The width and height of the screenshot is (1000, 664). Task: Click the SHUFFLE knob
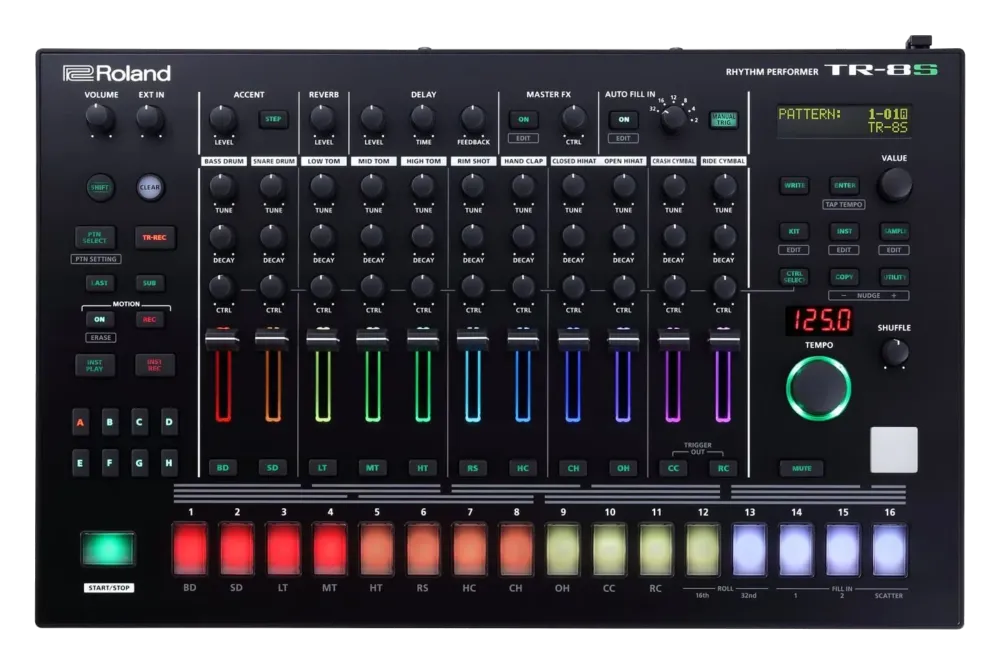(x=894, y=352)
